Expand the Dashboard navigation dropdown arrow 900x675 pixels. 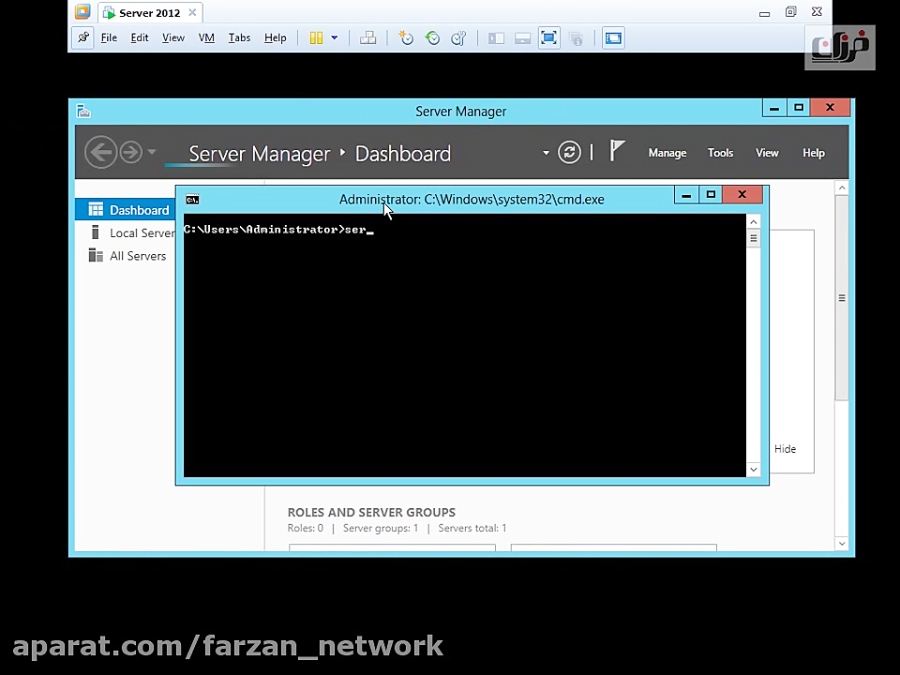pyautogui.click(x=545, y=152)
